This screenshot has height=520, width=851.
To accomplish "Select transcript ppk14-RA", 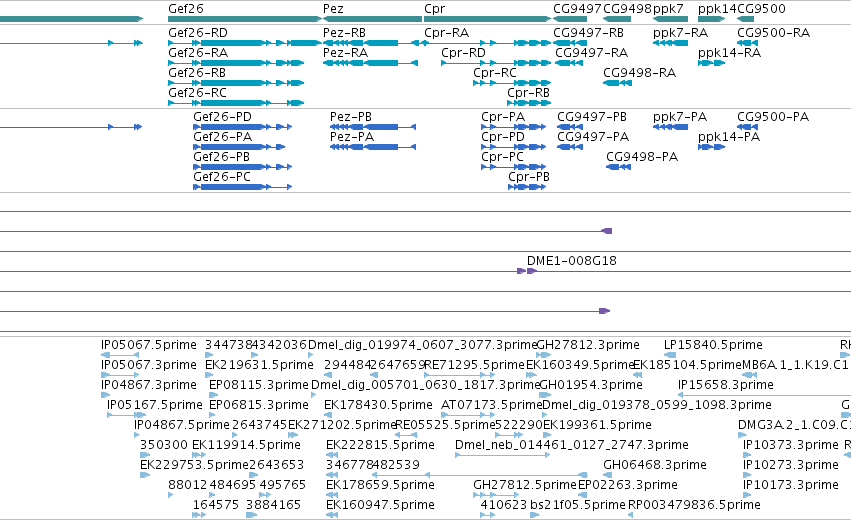I will 712,63.
